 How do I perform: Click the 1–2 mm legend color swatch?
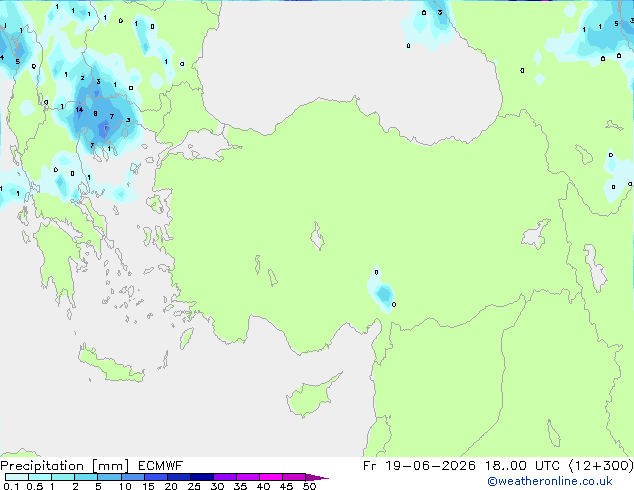pyautogui.click(x=63, y=477)
